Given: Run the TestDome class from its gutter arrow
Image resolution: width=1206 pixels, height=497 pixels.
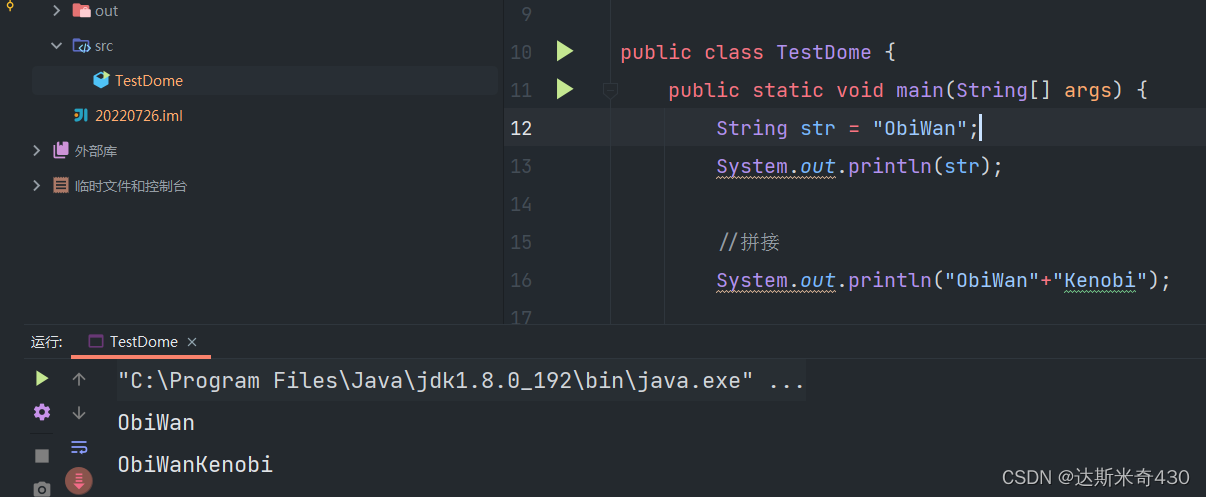Looking at the screenshot, I should coord(565,51).
